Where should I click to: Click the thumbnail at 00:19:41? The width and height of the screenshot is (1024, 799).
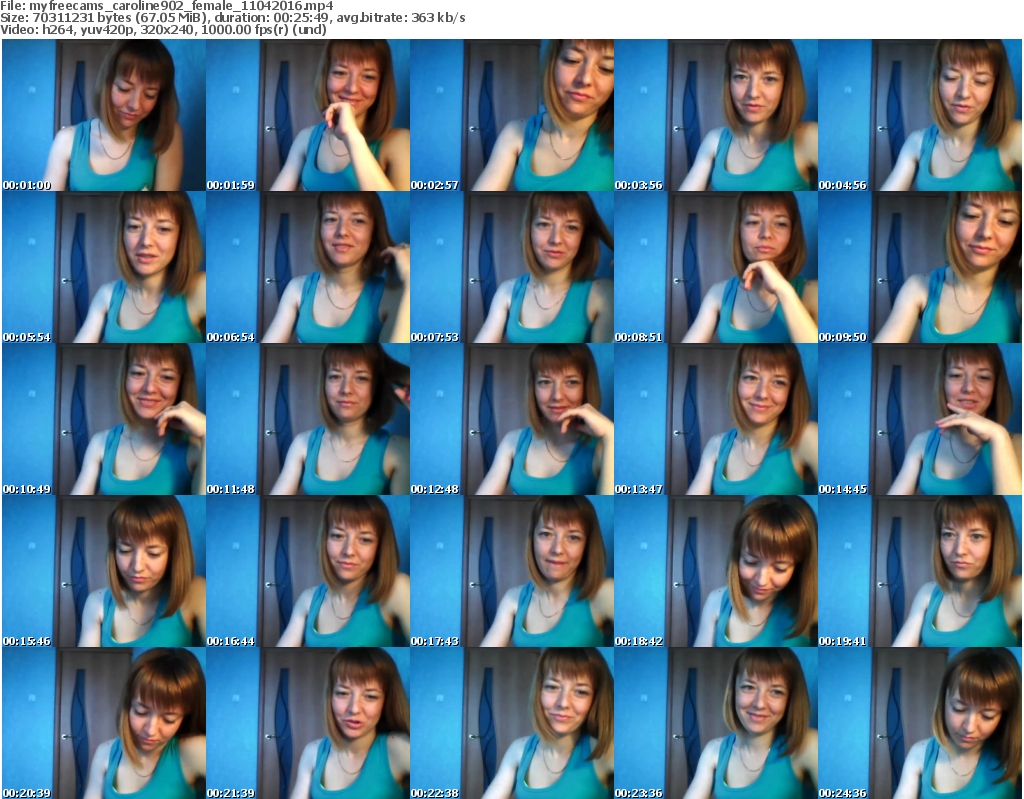click(x=920, y=572)
